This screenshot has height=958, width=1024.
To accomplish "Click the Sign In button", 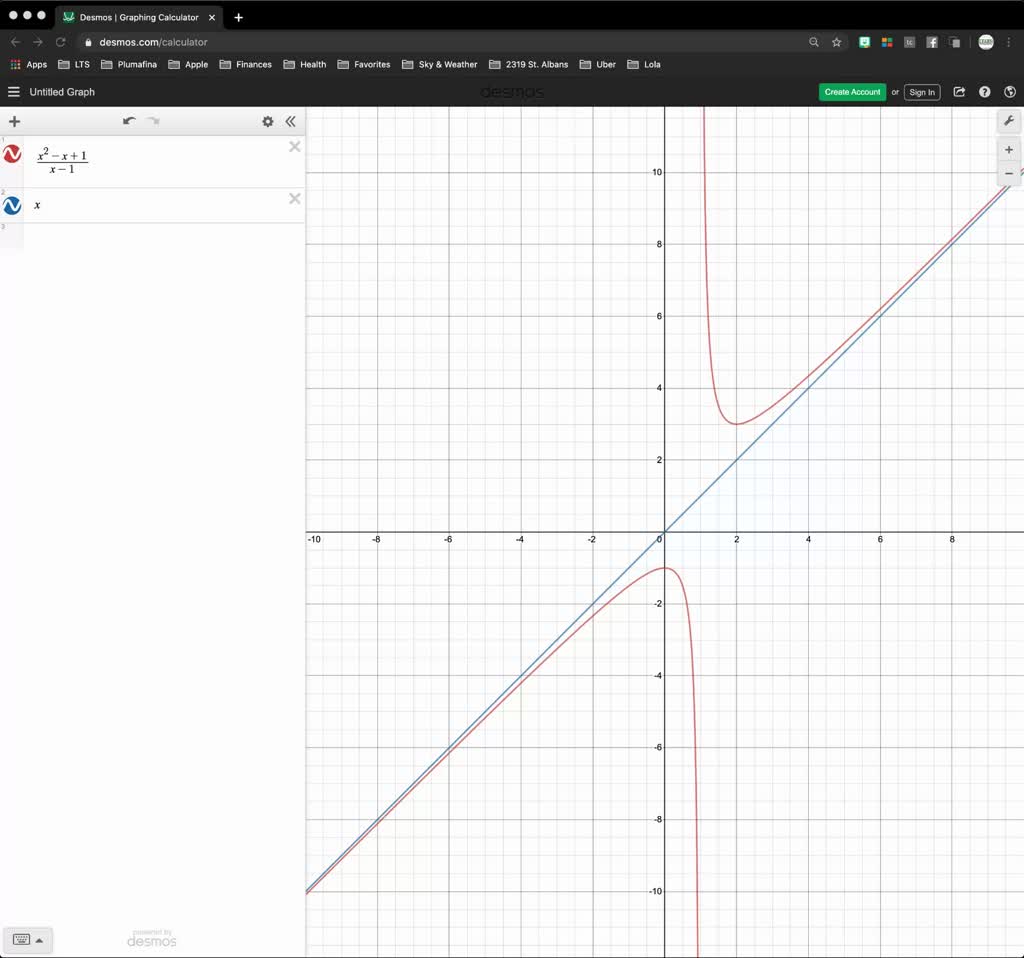I will pos(921,91).
